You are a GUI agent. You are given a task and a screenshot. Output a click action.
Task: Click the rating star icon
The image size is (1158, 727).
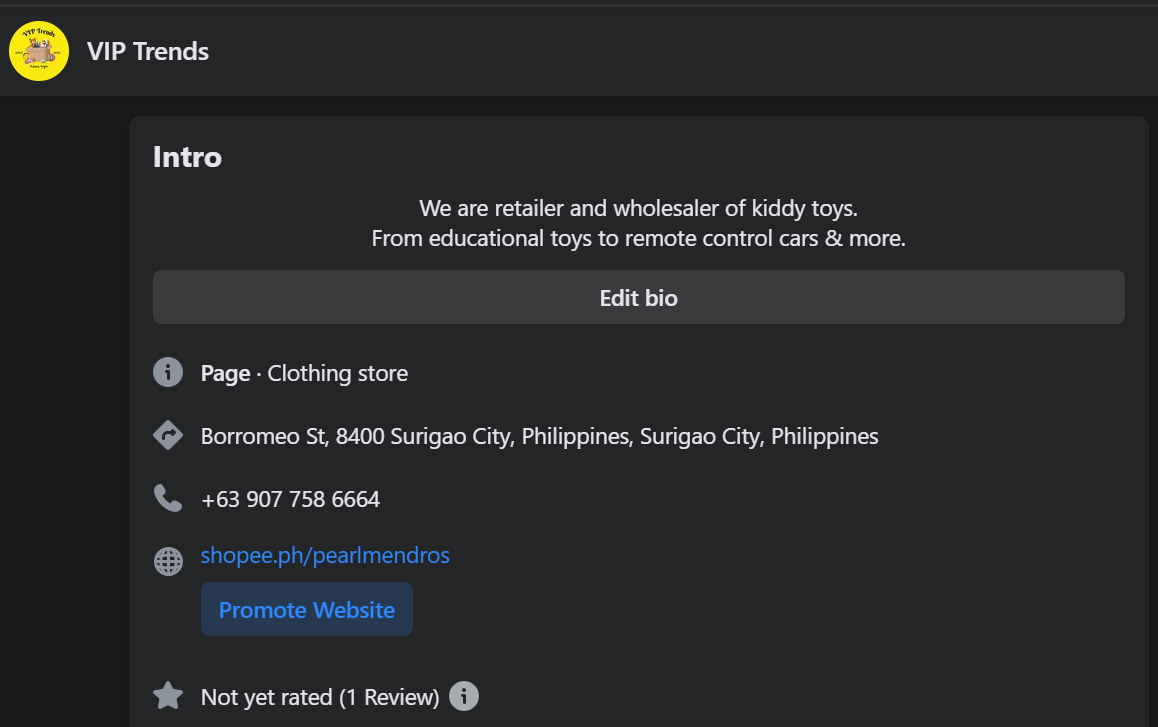click(x=168, y=696)
